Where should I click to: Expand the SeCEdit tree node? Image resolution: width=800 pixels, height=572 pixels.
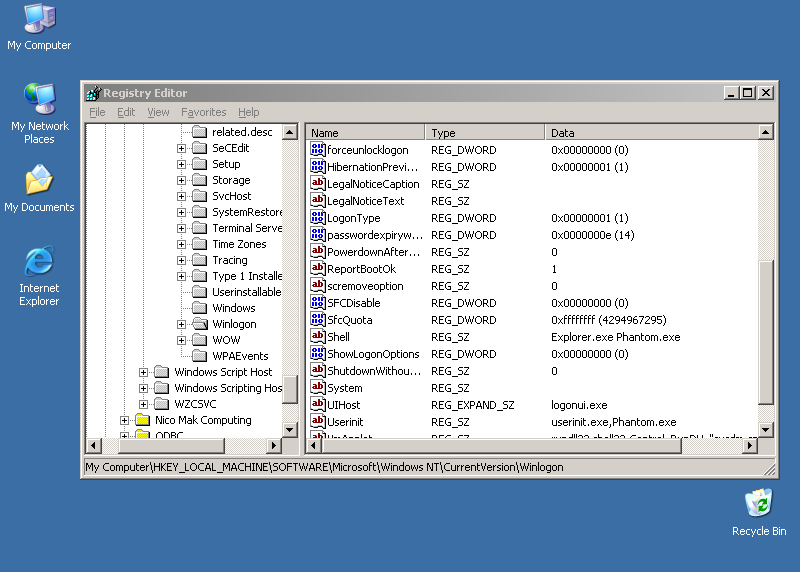(x=181, y=148)
